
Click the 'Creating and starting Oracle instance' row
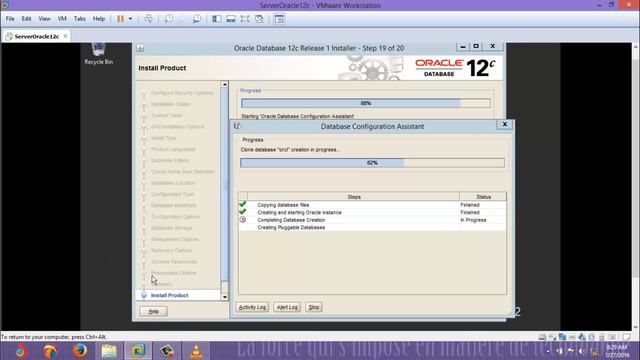[x=372, y=212]
